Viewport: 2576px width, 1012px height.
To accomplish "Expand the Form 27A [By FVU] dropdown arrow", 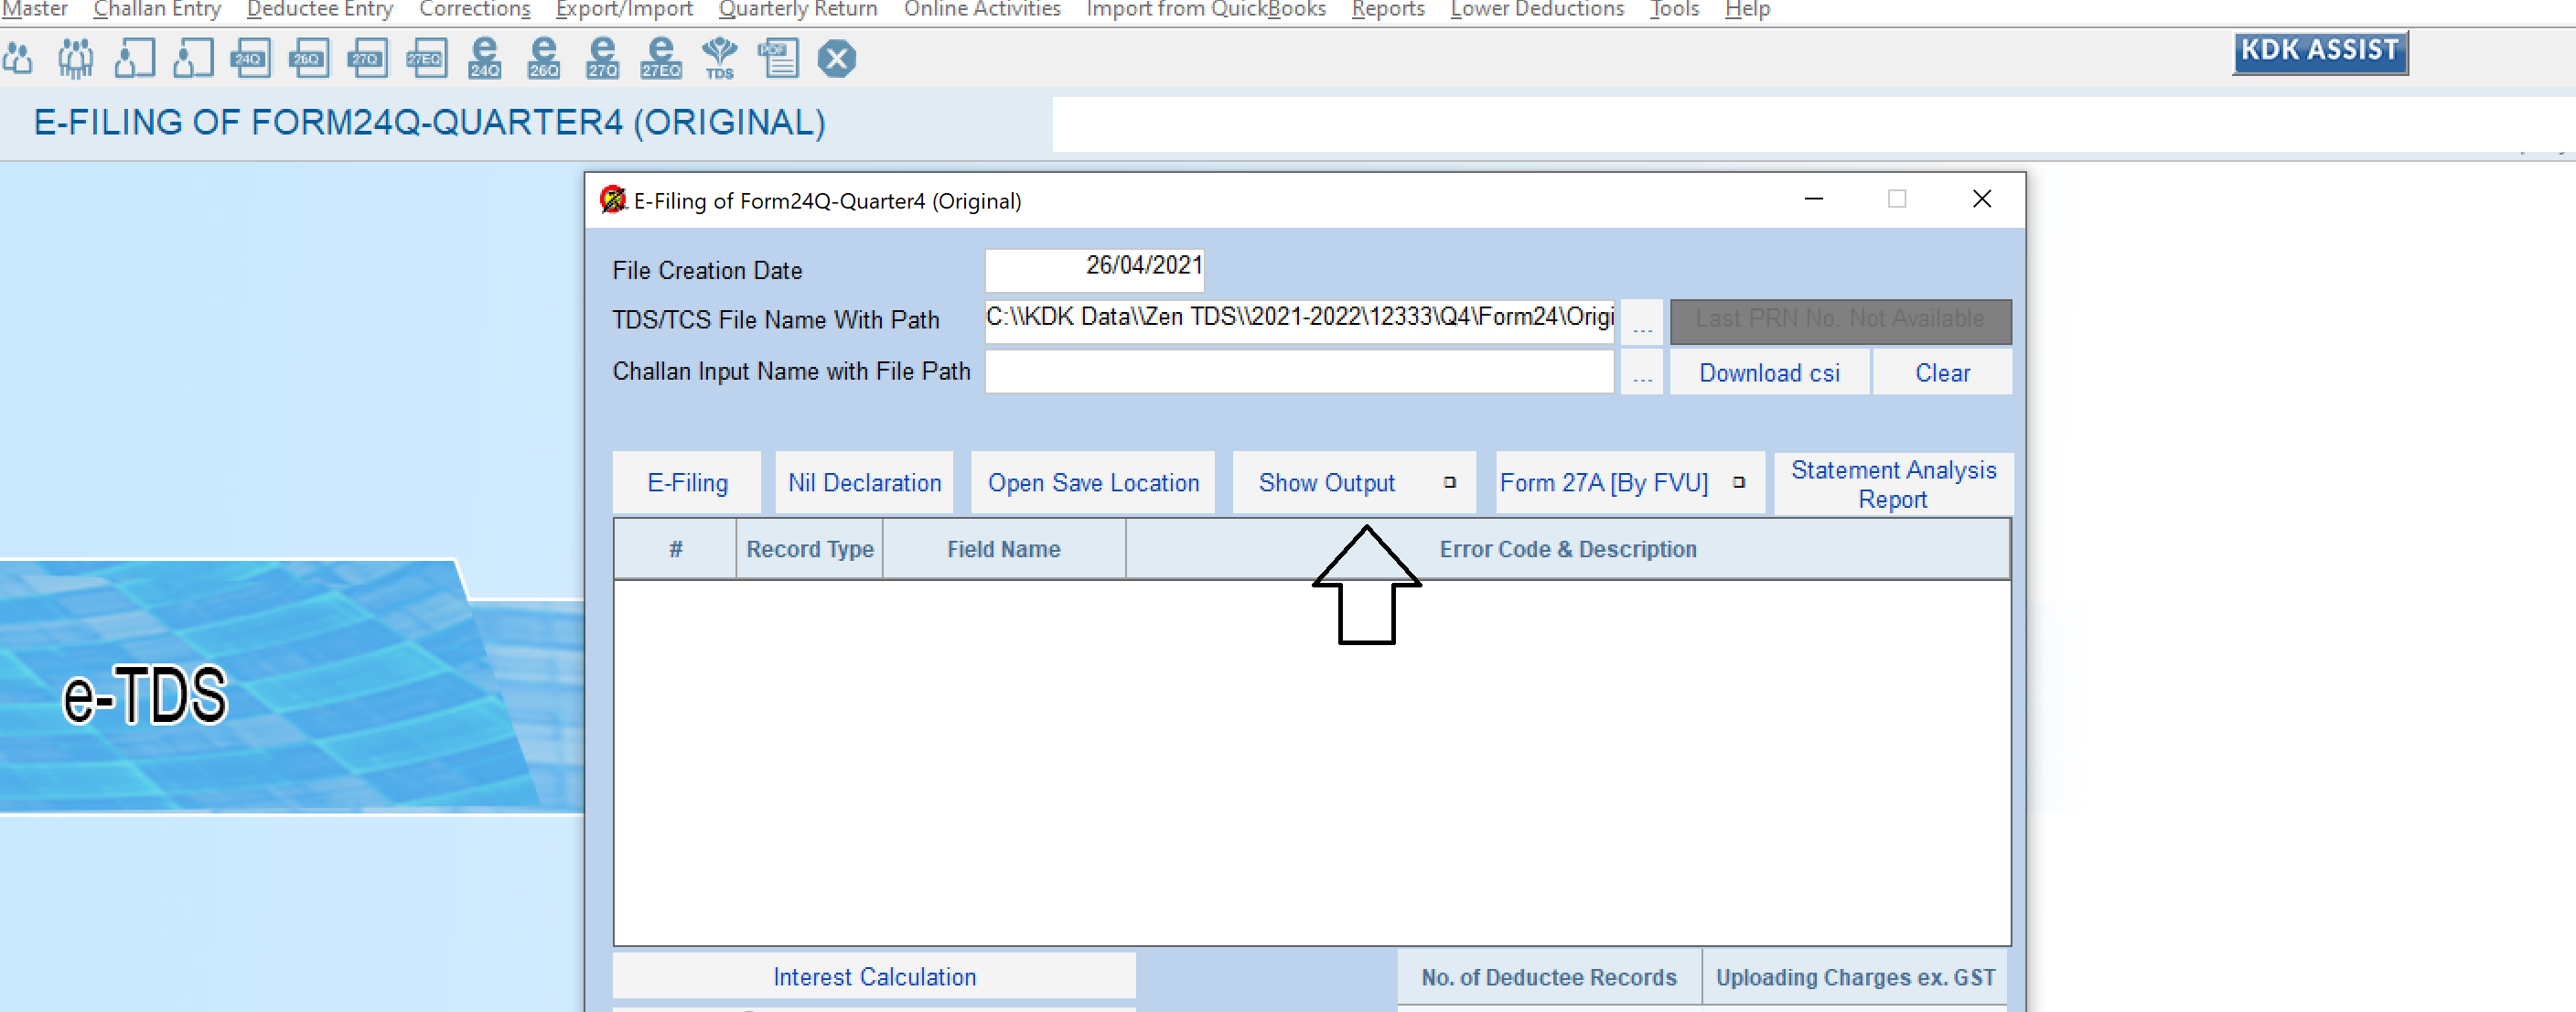I will click(1738, 483).
